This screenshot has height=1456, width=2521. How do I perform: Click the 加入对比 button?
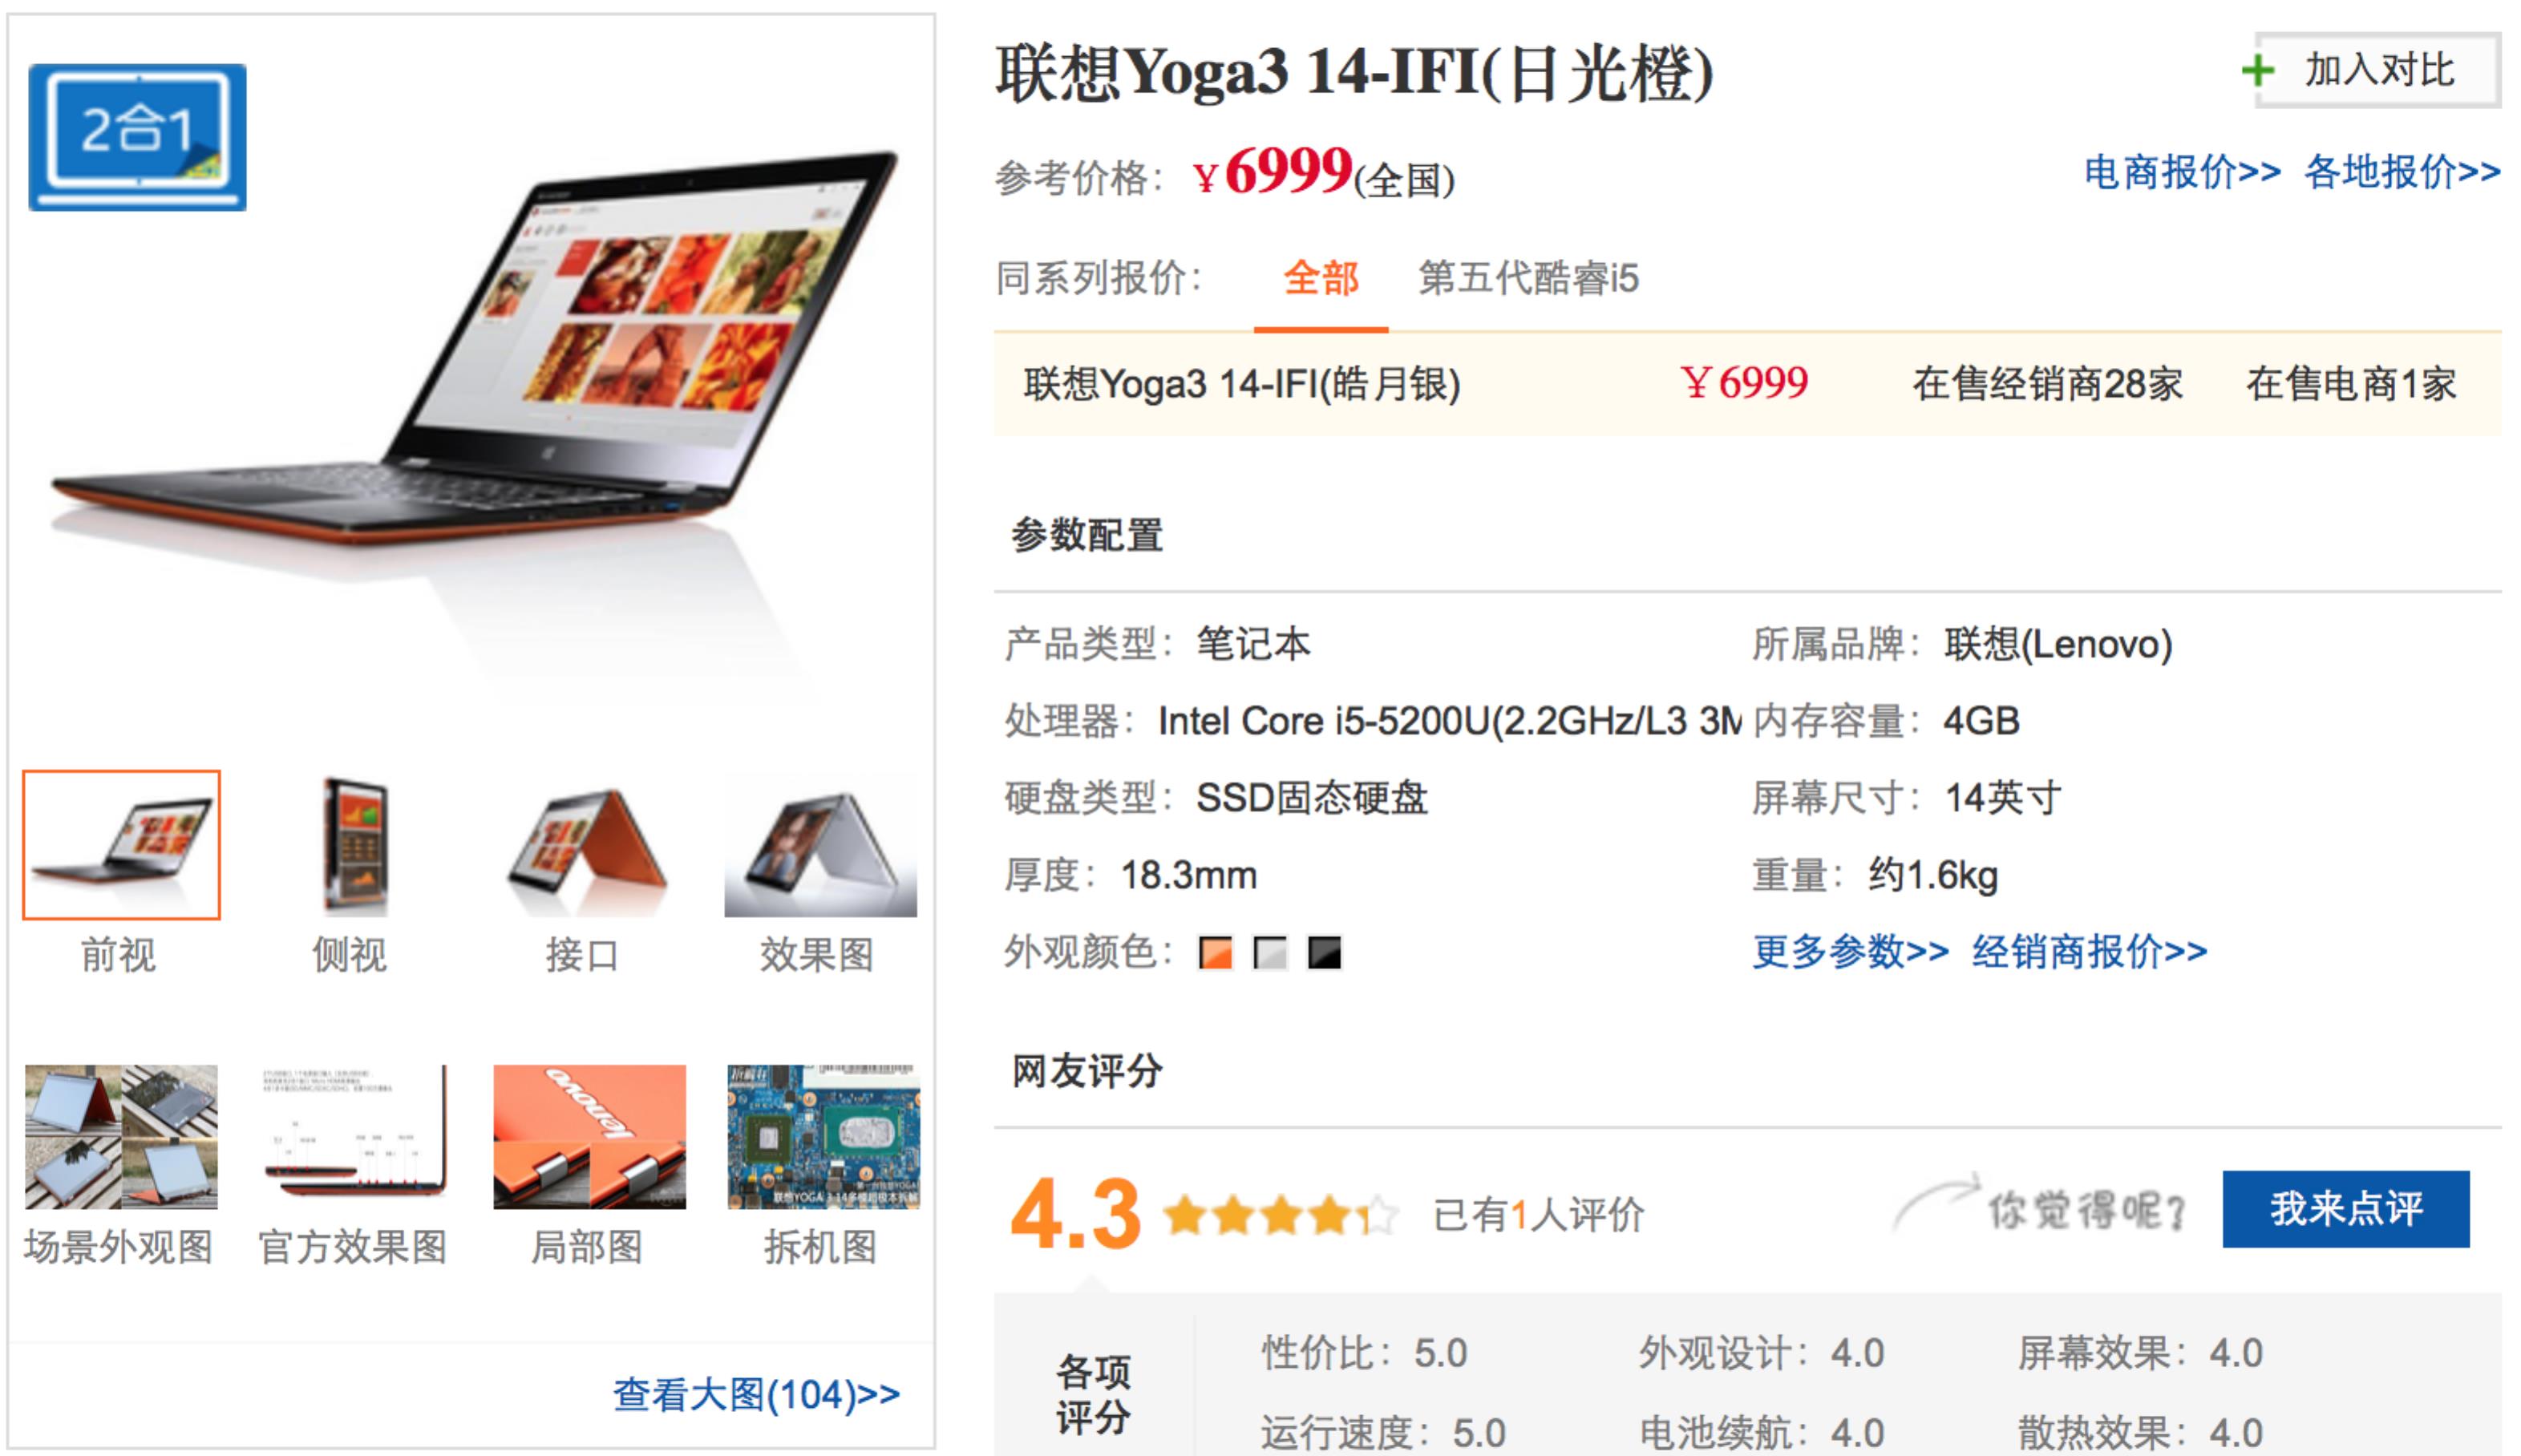point(2377,70)
